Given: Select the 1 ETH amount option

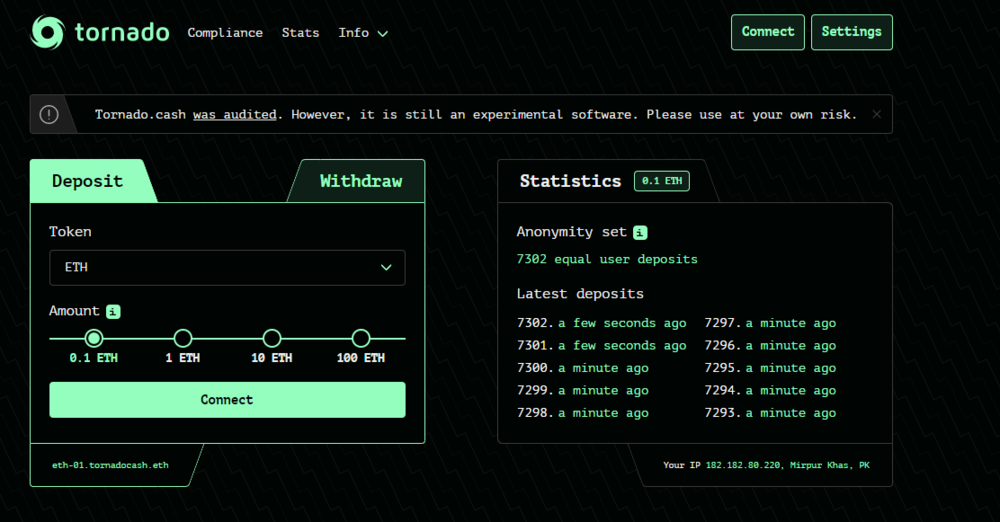Looking at the screenshot, I should [183, 338].
